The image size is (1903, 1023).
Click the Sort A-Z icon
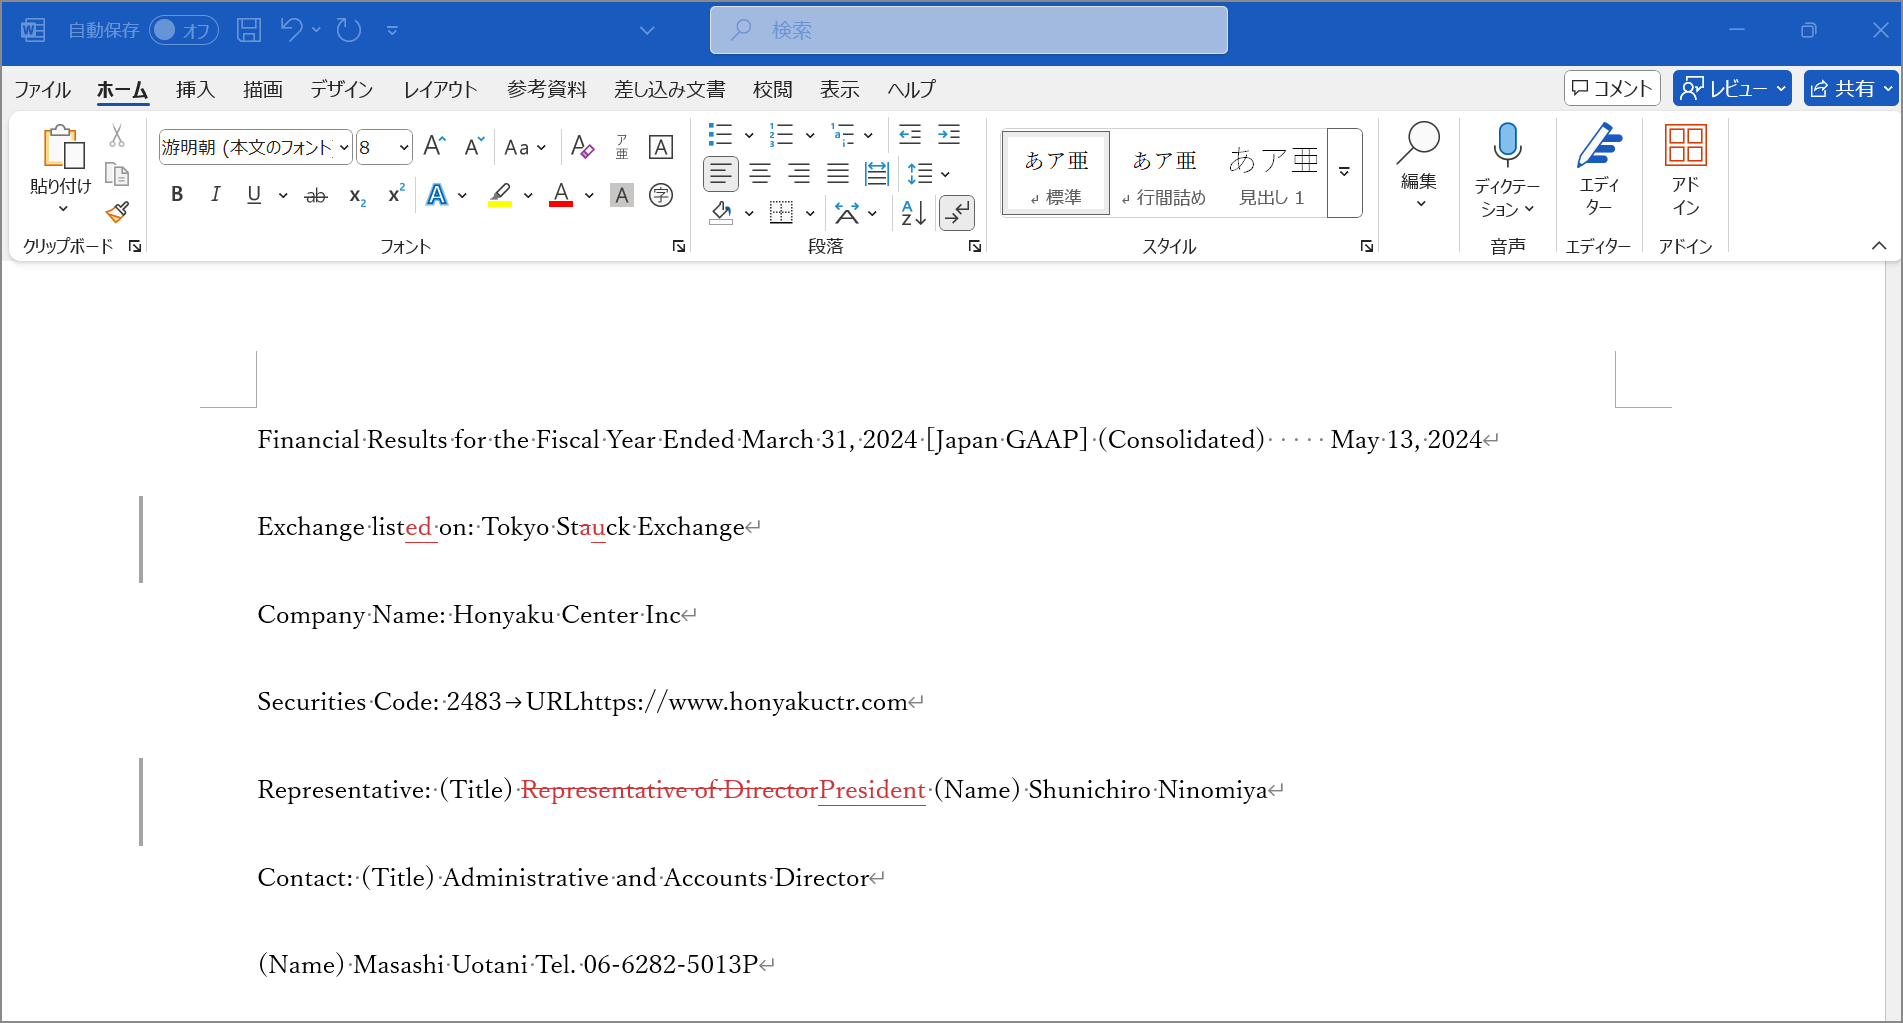click(913, 212)
